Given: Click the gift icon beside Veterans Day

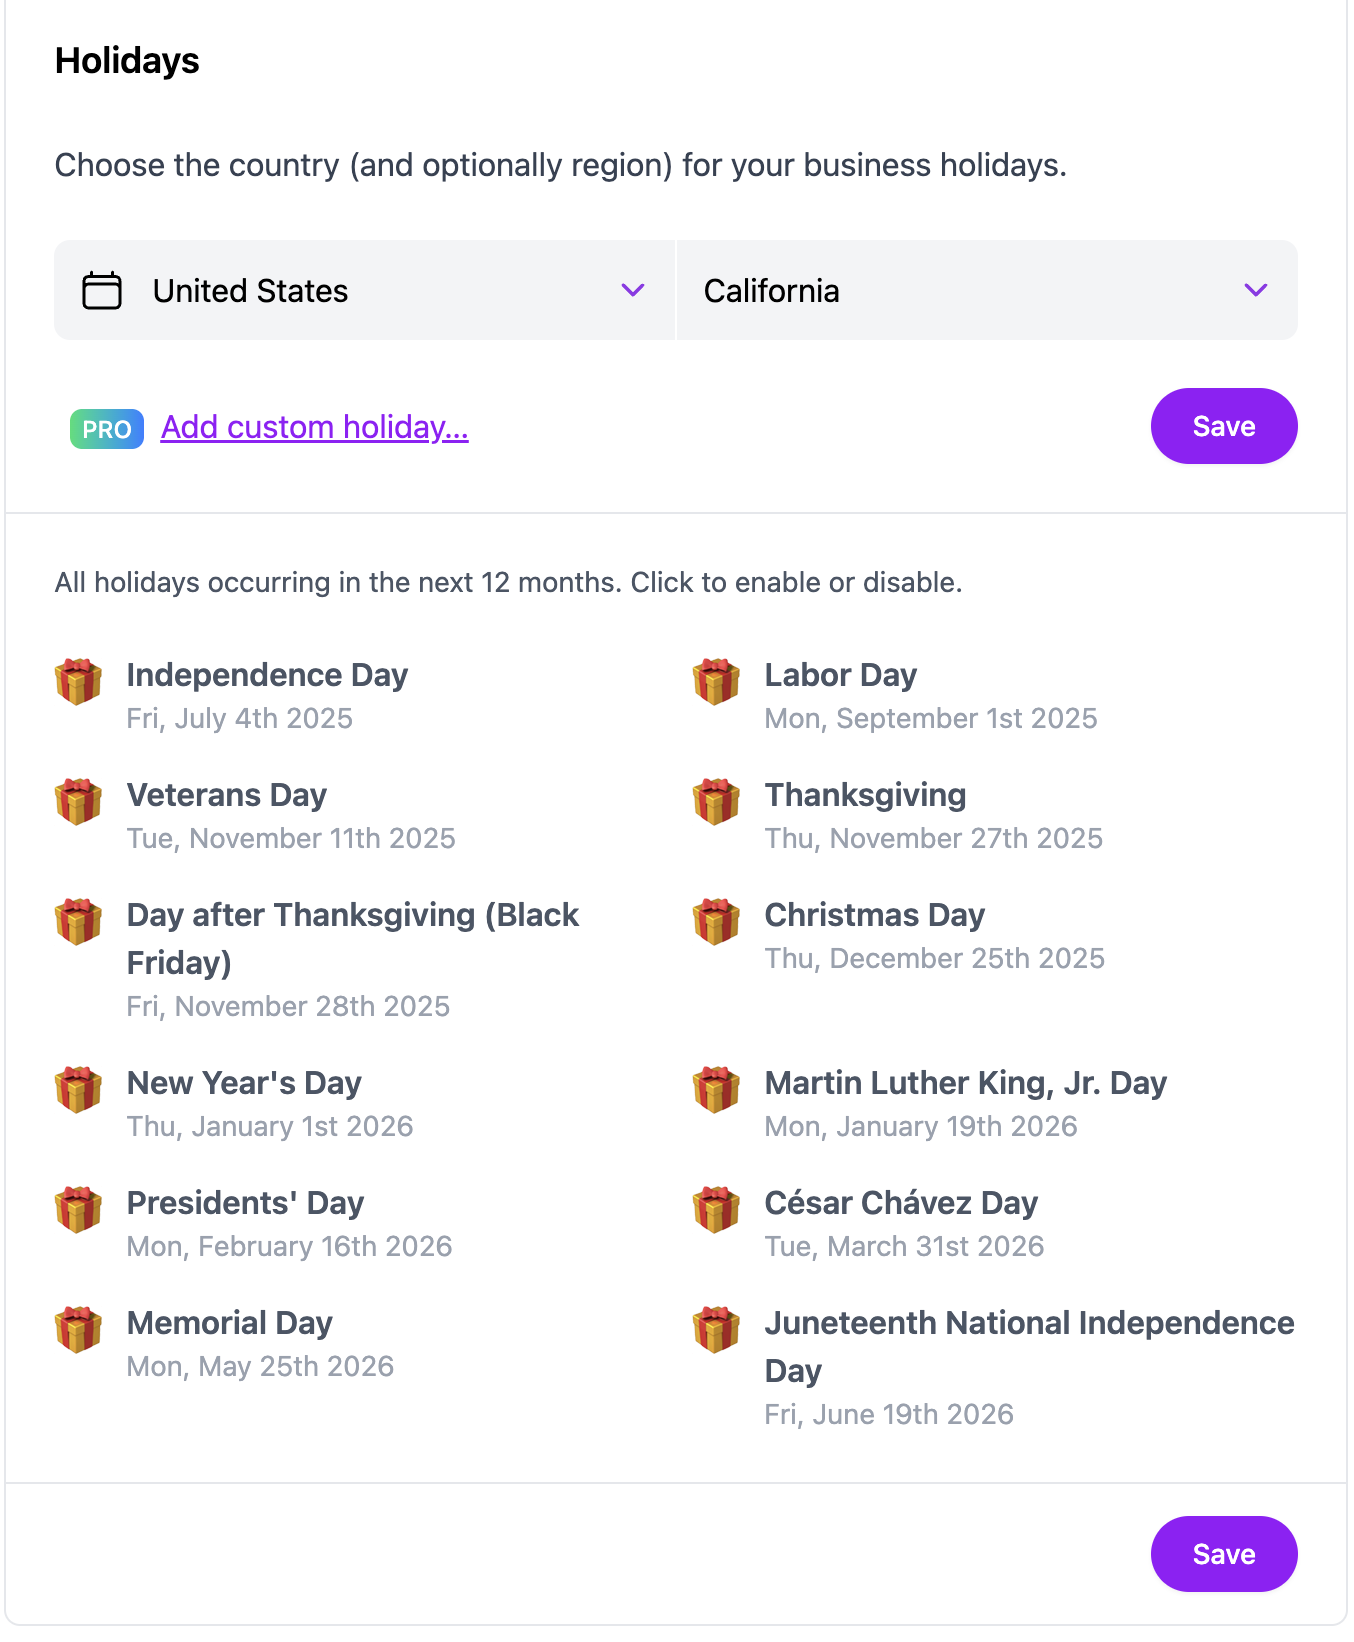Looking at the screenshot, I should tap(78, 802).
